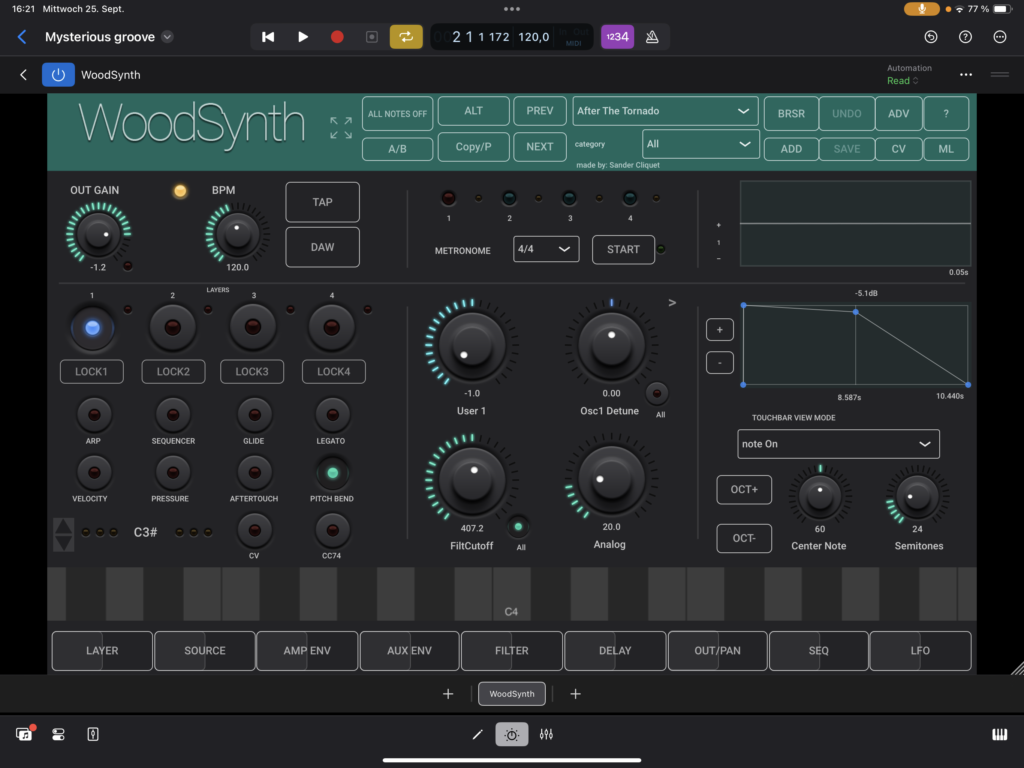The image size is (1024, 768).
Task: Open the undo history icon
Action: point(931,37)
